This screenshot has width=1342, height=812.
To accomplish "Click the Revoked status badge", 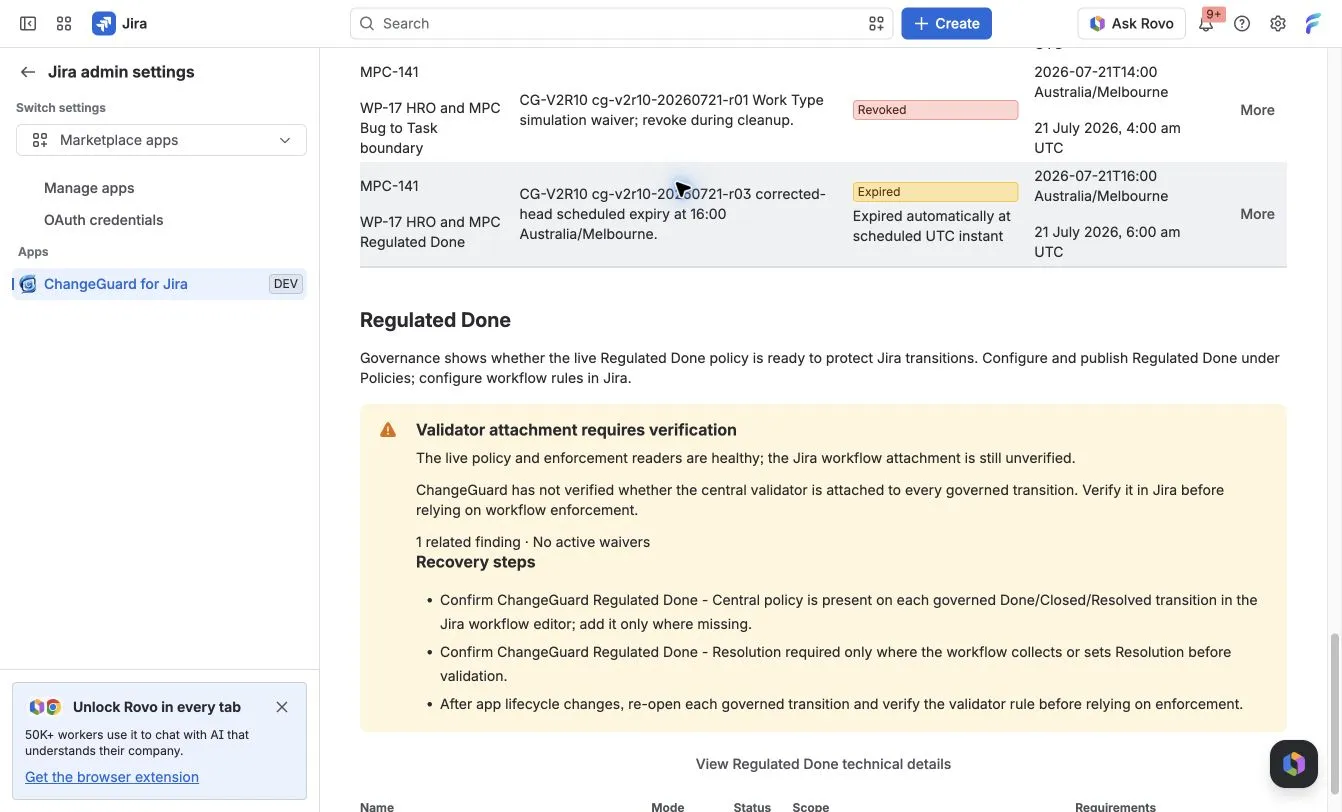I will (x=935, y=110).
